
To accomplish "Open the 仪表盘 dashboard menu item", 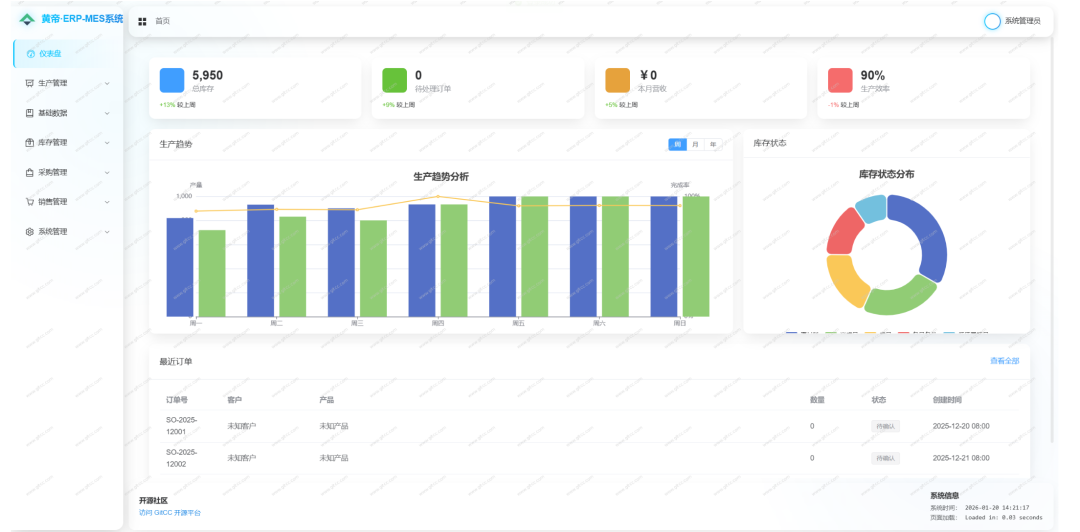I will coord(68,54).
